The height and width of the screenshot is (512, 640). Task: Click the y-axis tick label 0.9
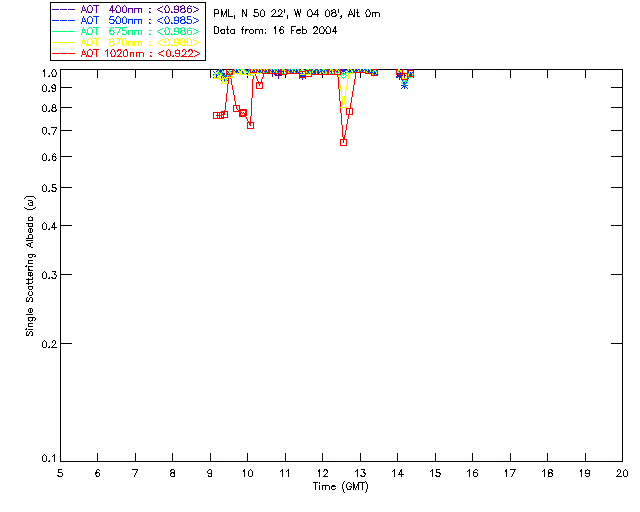click(49, 88)
